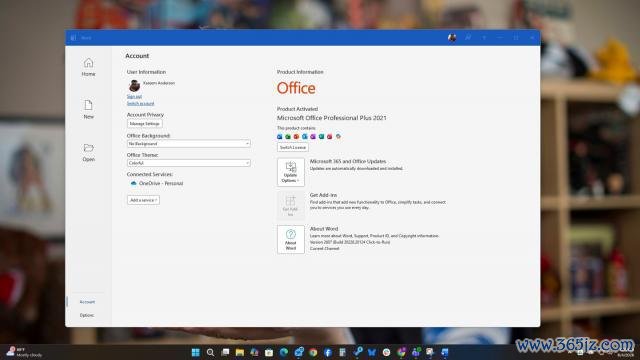Select Options in the bottom sidebar
The width and height of the screenshot is (640, 360).
click(x=87, y=315)
